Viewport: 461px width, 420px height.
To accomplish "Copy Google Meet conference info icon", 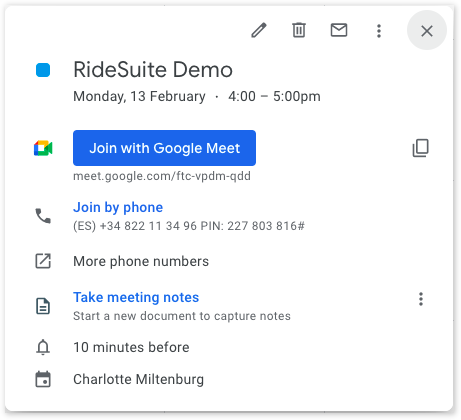I will pos(421,148).
